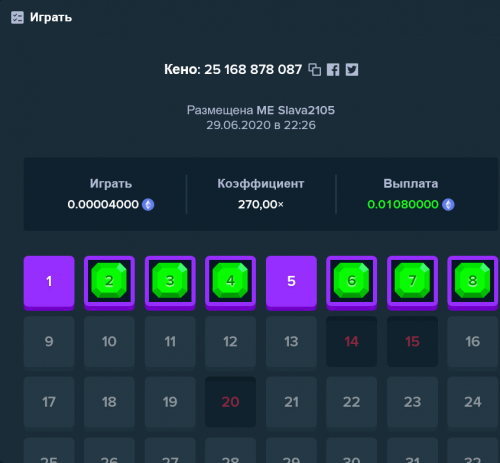500x463 pixels.
Task: Select green gem tile number 7
Action: pos(412,283)
